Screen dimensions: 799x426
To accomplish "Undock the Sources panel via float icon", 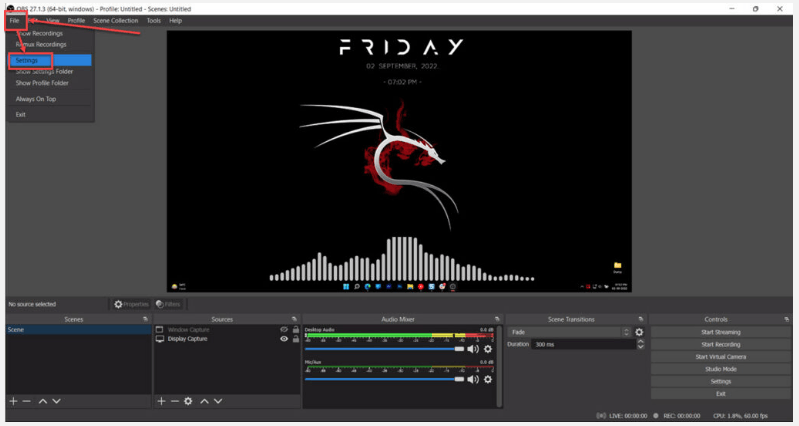I will [x=294, y=319].
